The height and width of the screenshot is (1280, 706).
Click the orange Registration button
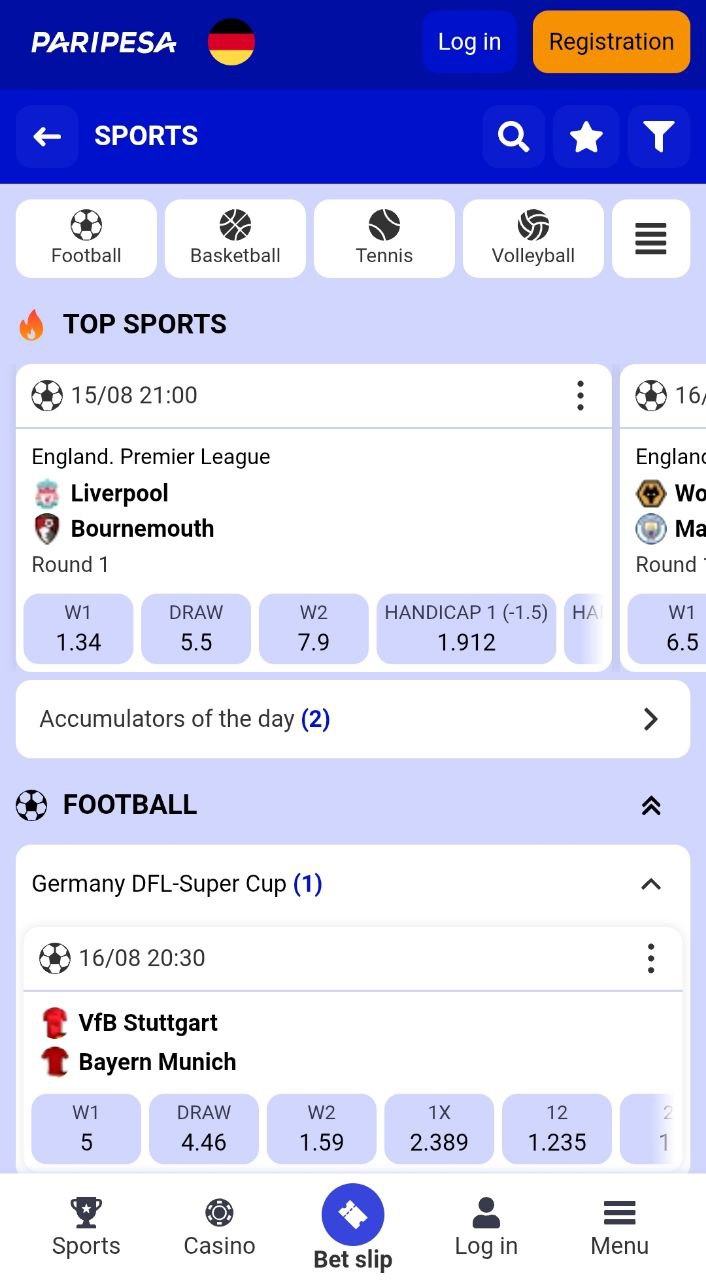pyautogui.click(x=611, y=42)
